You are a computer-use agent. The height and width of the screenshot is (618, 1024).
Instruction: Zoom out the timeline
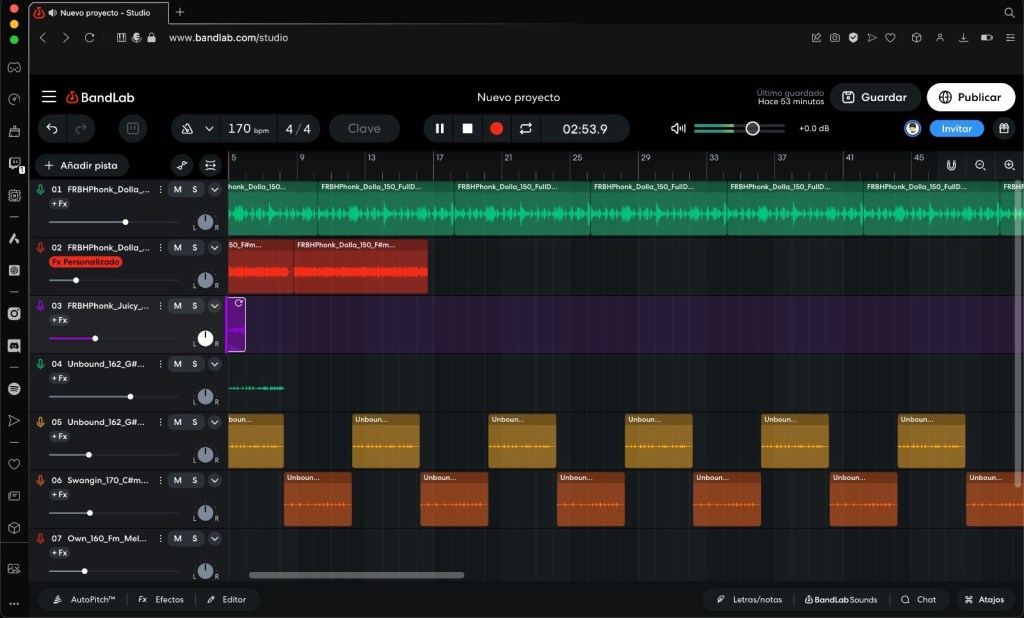pos(980,165)
